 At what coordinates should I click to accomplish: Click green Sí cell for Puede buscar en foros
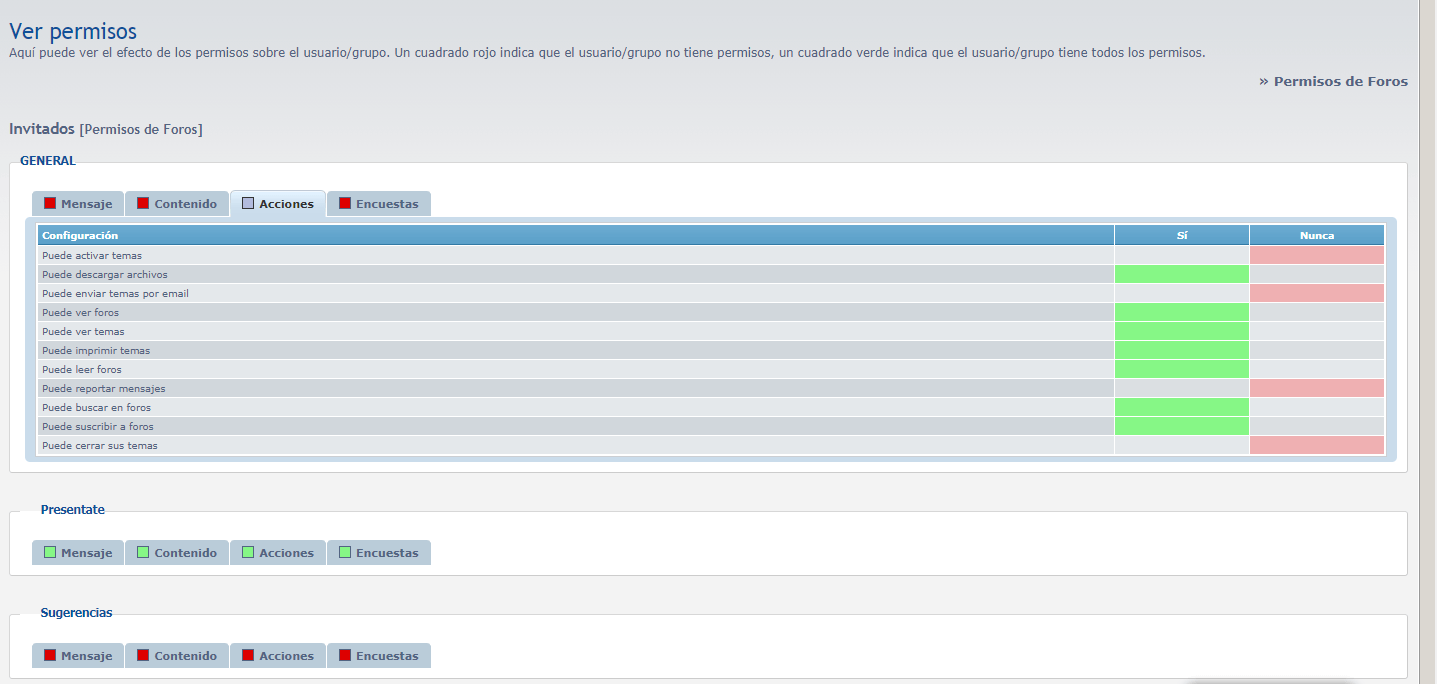point(1181,407)
